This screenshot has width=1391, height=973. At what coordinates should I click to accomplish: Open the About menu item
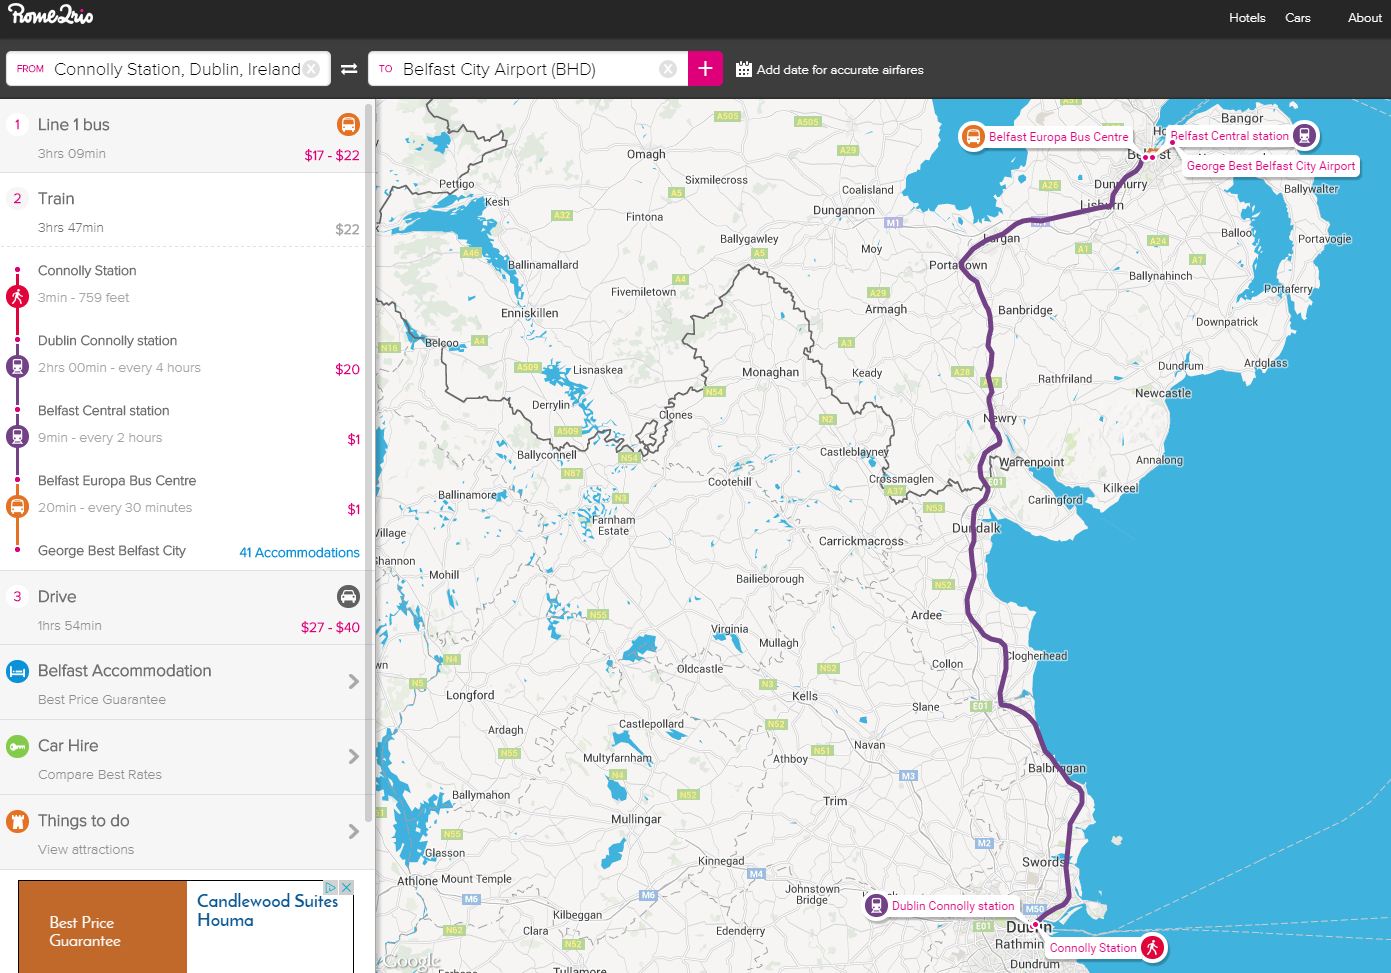1364,18
